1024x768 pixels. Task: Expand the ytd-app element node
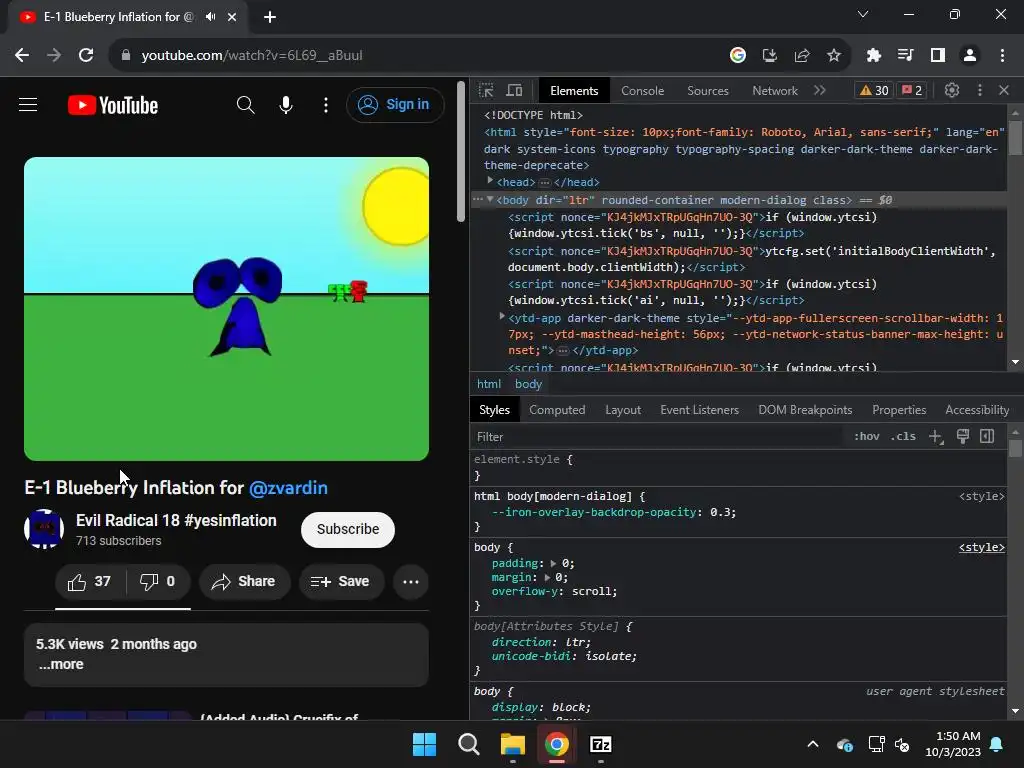pyautogui.click(x=502, y=316)
